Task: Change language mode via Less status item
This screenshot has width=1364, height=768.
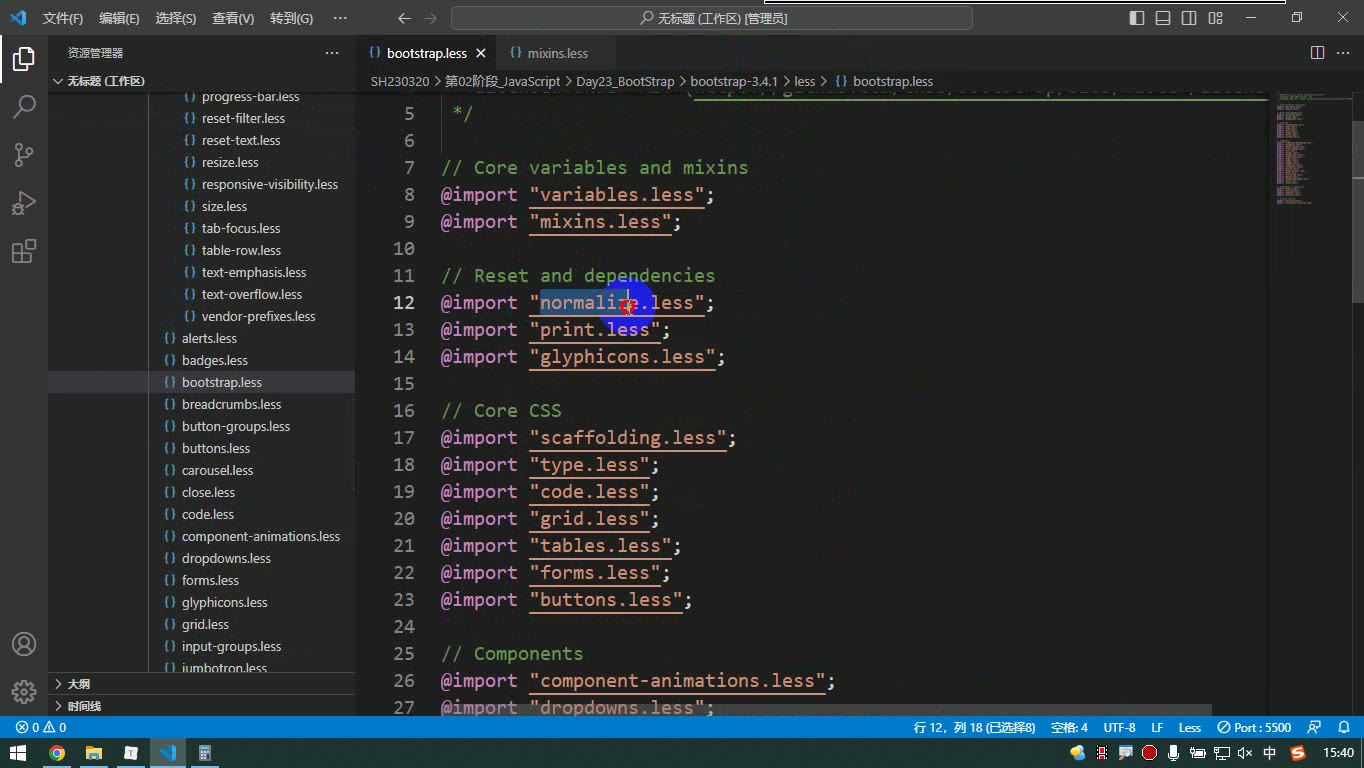Action: tap(1190, 727)
